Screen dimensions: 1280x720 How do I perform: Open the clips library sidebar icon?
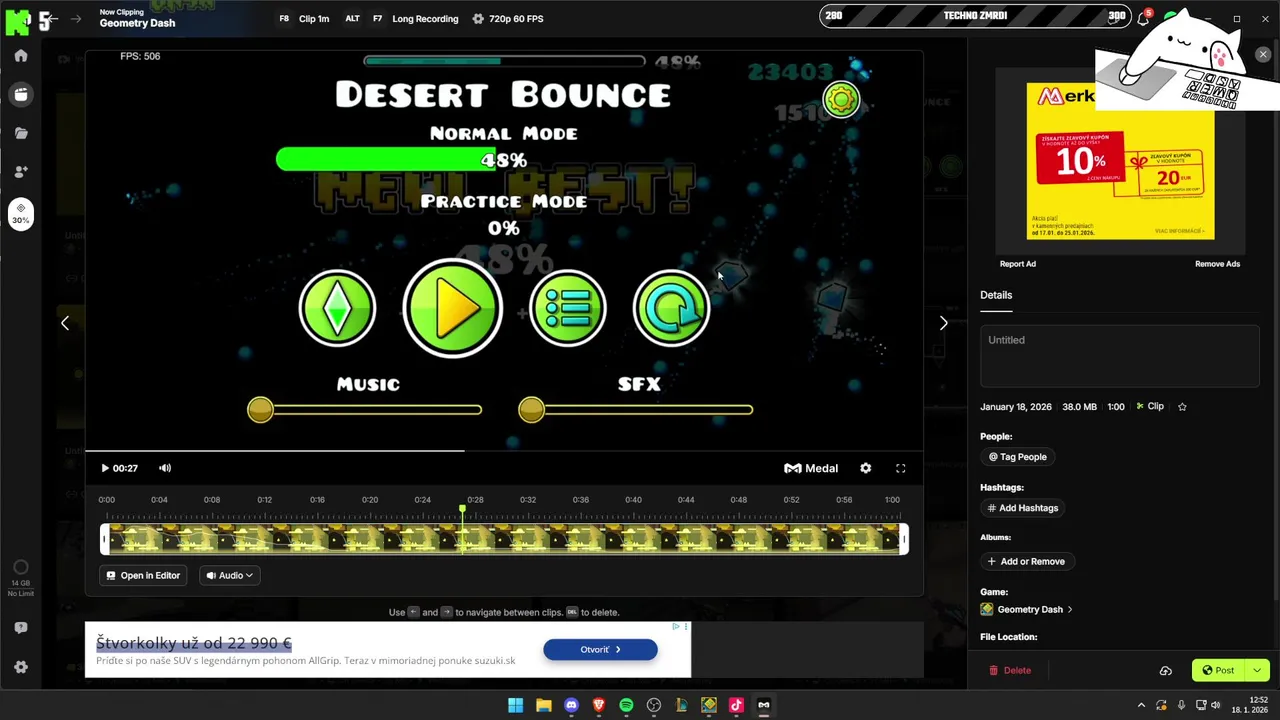click(21, 94)
